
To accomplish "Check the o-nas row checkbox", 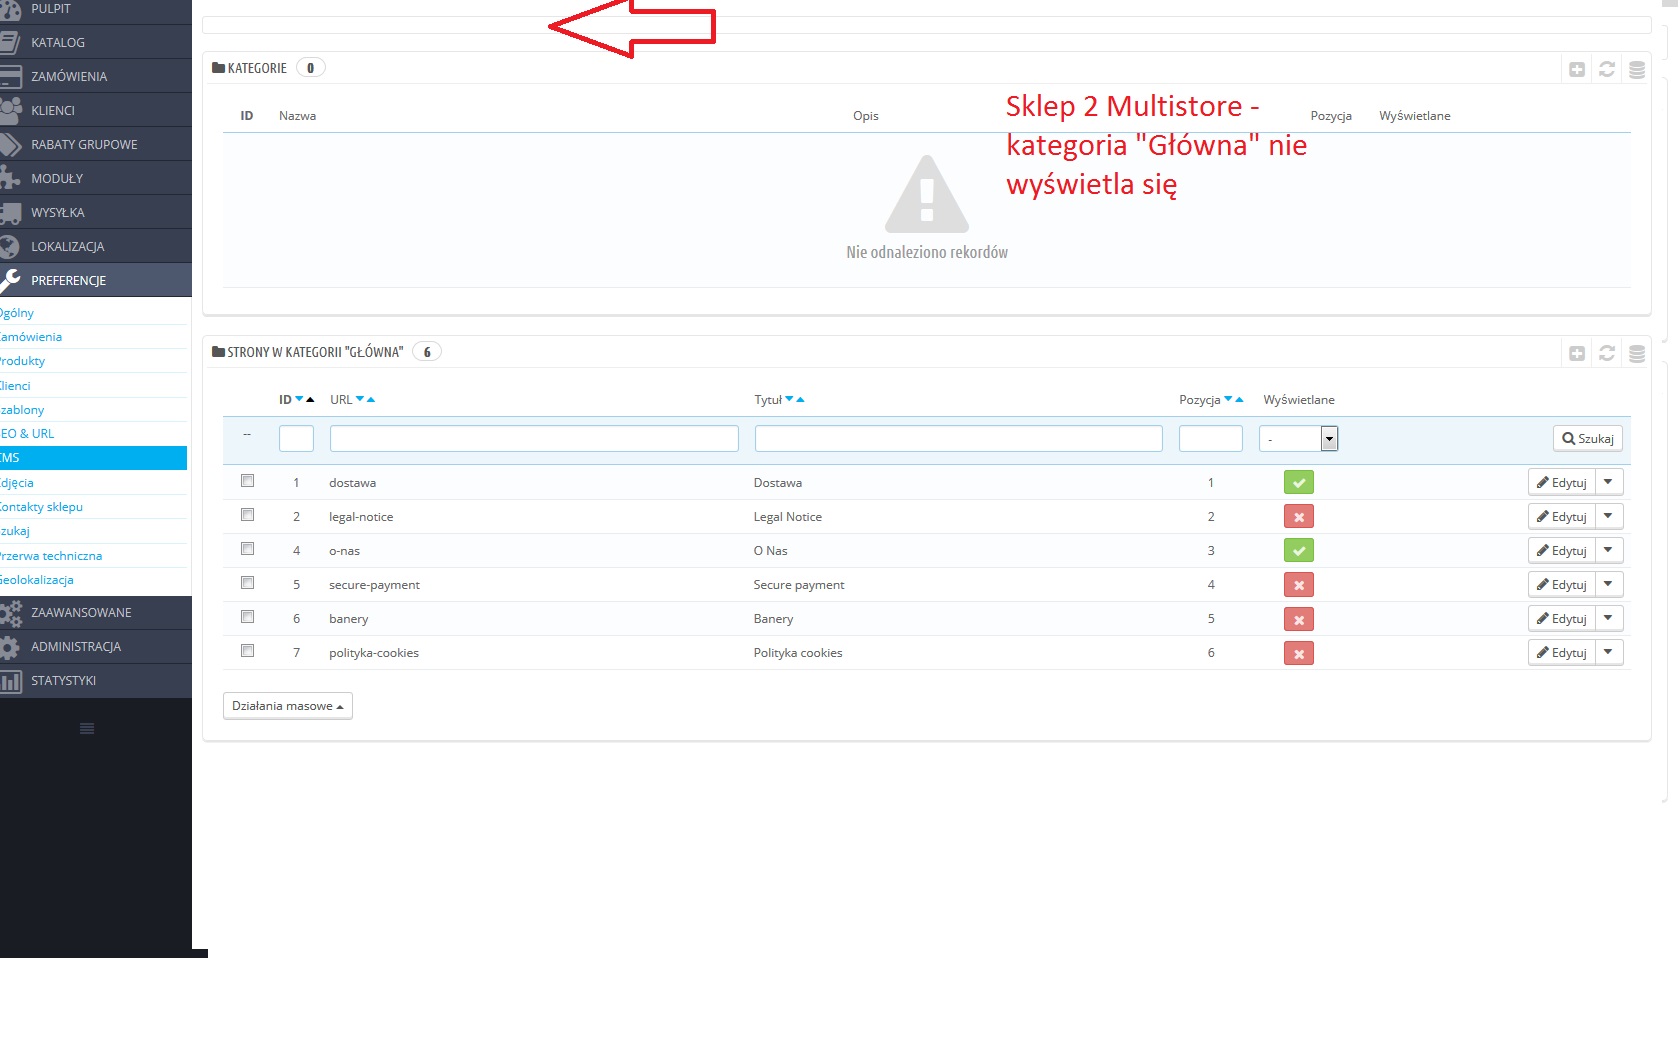I will coord(248,549).
